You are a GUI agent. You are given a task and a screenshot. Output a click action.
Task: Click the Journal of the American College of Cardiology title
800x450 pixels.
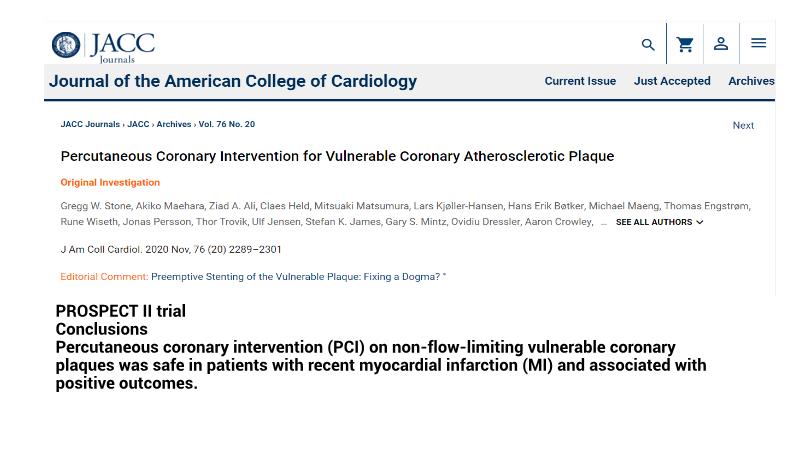[x=233, y=81]
